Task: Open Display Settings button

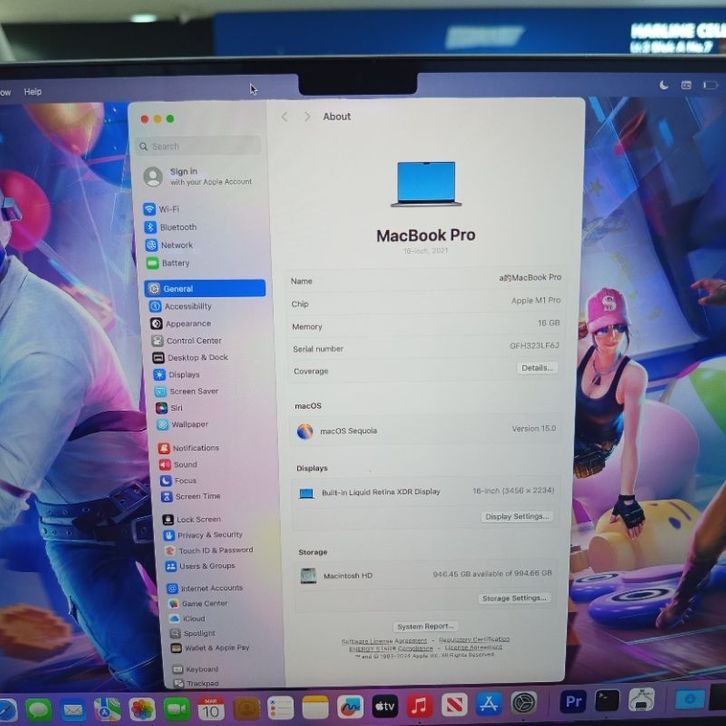Action: click(516, 517)
